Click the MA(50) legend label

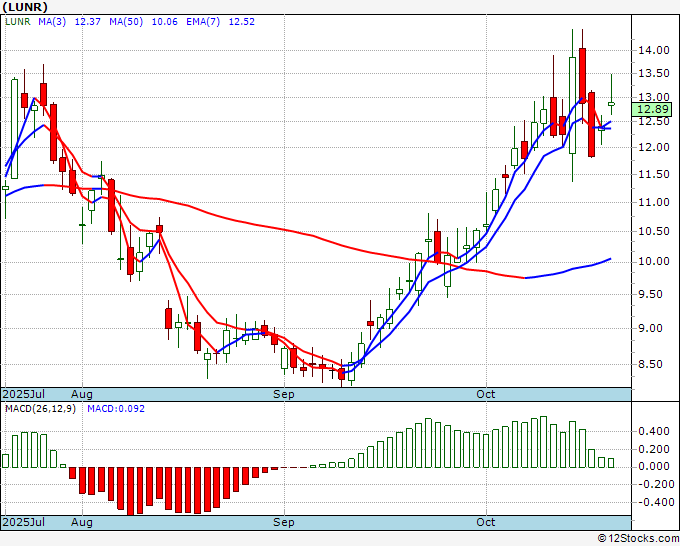(x=126, y=22)
